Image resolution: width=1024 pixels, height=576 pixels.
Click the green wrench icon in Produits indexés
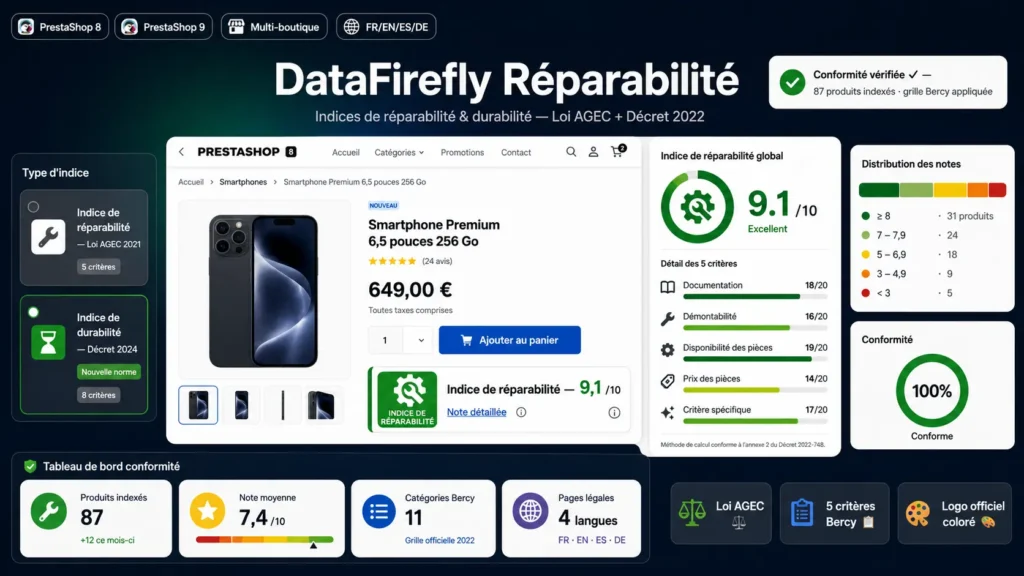click(48, 511)
